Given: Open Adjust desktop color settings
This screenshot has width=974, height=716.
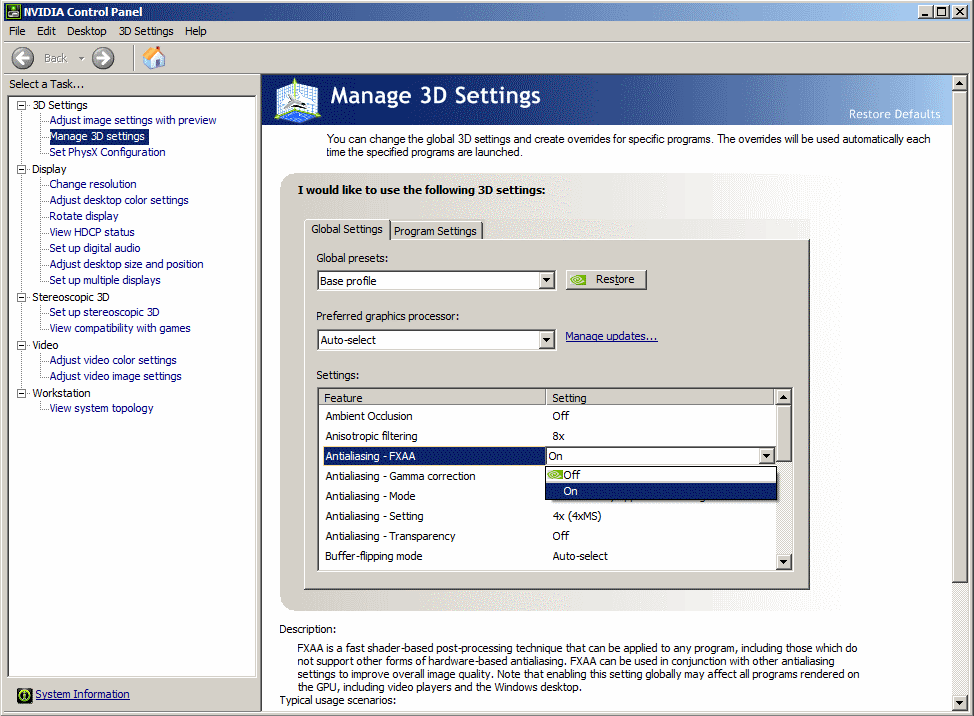Looking at the screenshot, I should 119,200.
